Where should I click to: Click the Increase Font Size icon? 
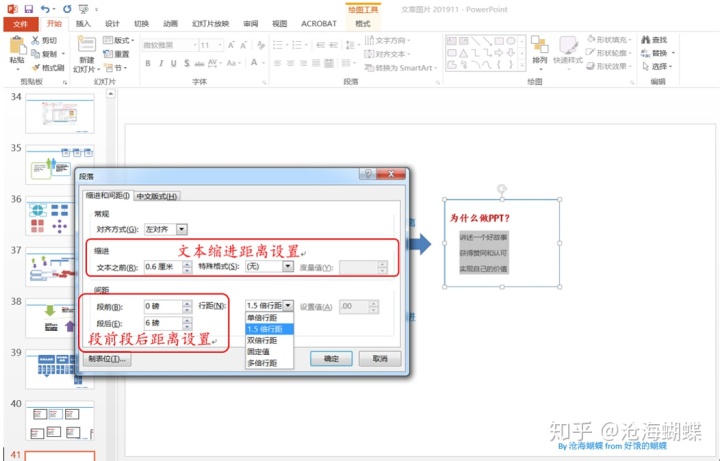click(x=231, y=45)
